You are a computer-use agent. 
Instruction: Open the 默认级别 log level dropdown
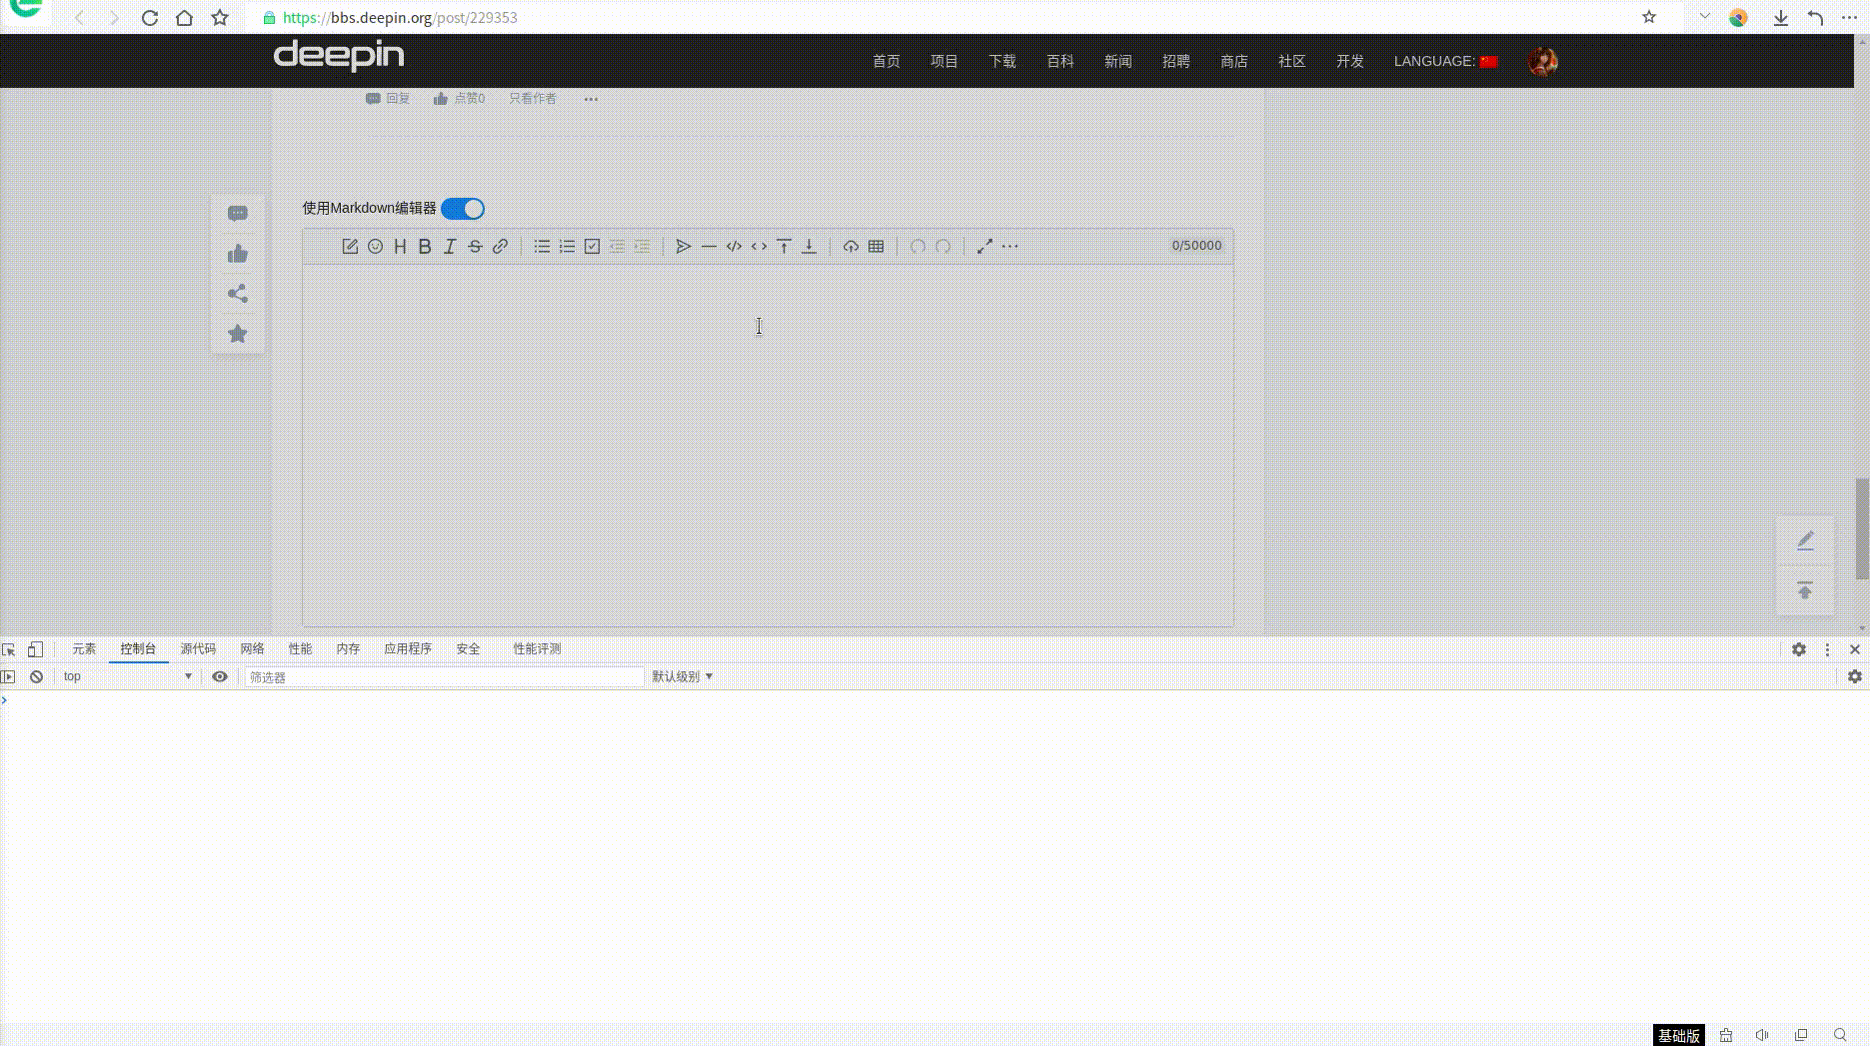coord(682,677)
